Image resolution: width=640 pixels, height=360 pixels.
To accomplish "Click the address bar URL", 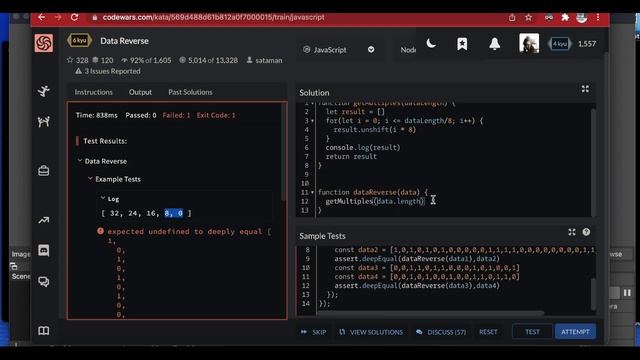I will click(x=213, y=17).
